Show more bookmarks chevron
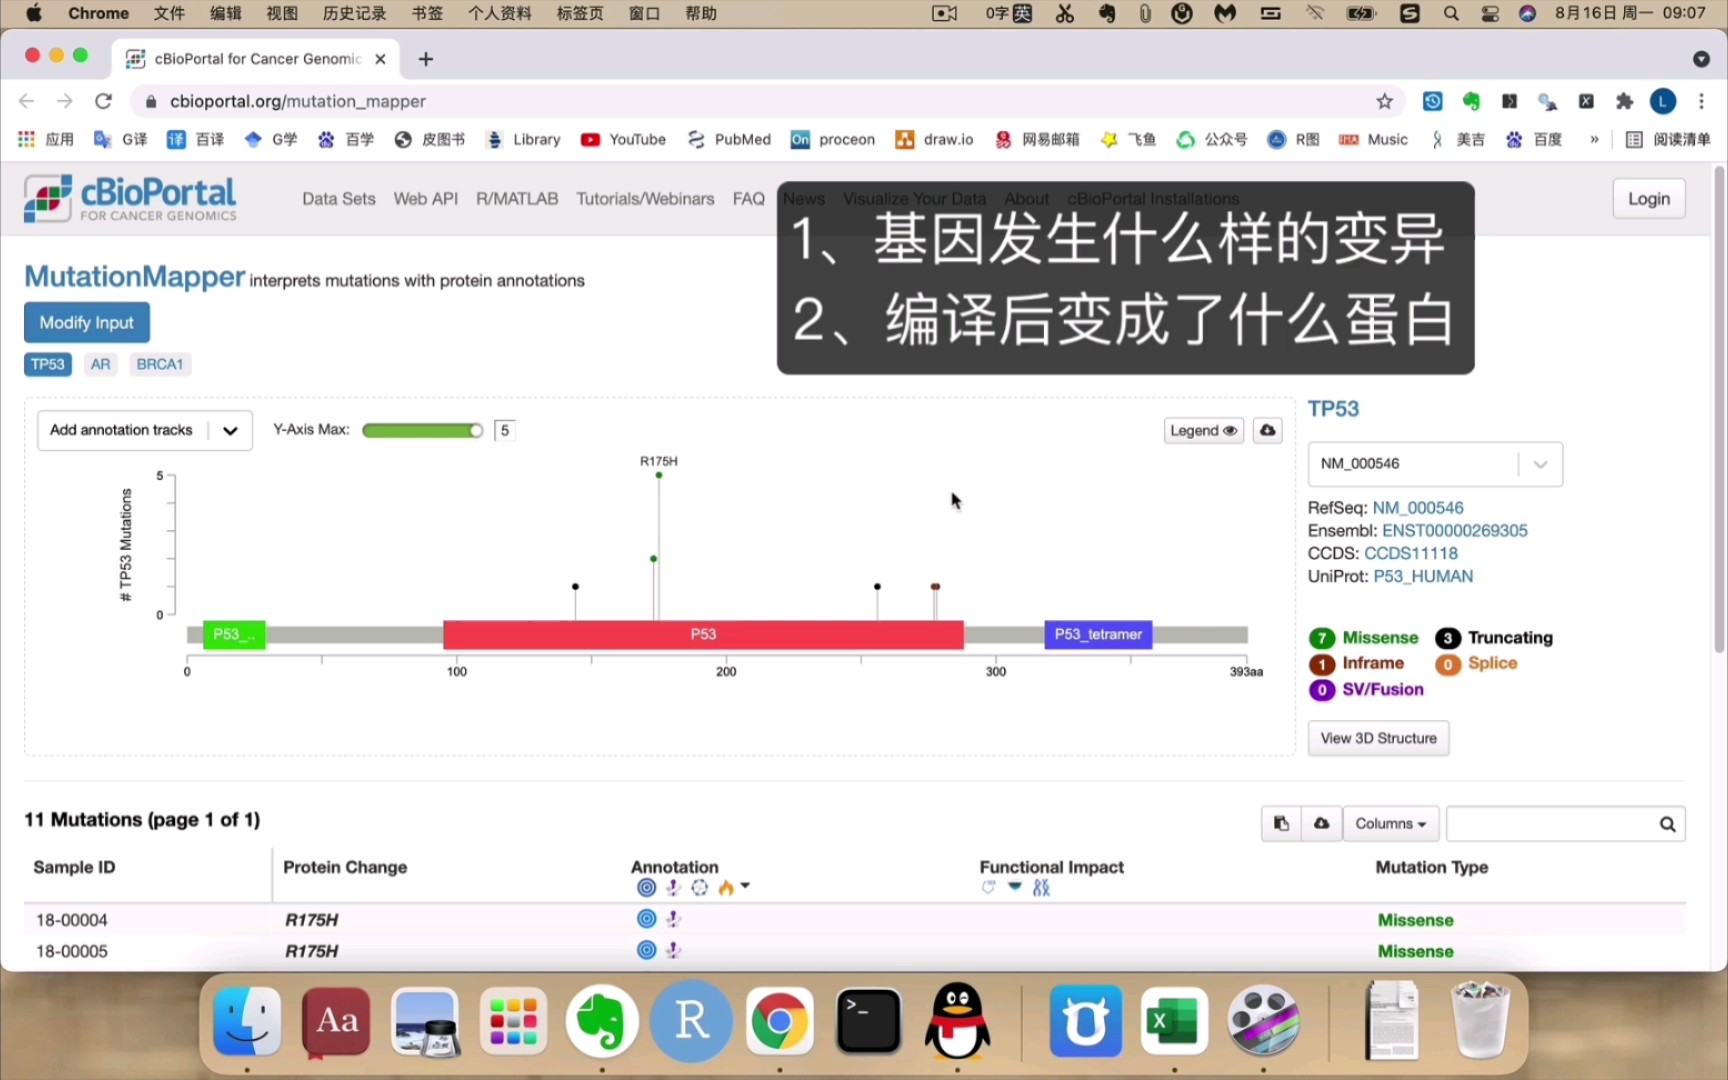Image resolution: width=1728 pixels, height=1080 pixels. (x=1594, y=139)
